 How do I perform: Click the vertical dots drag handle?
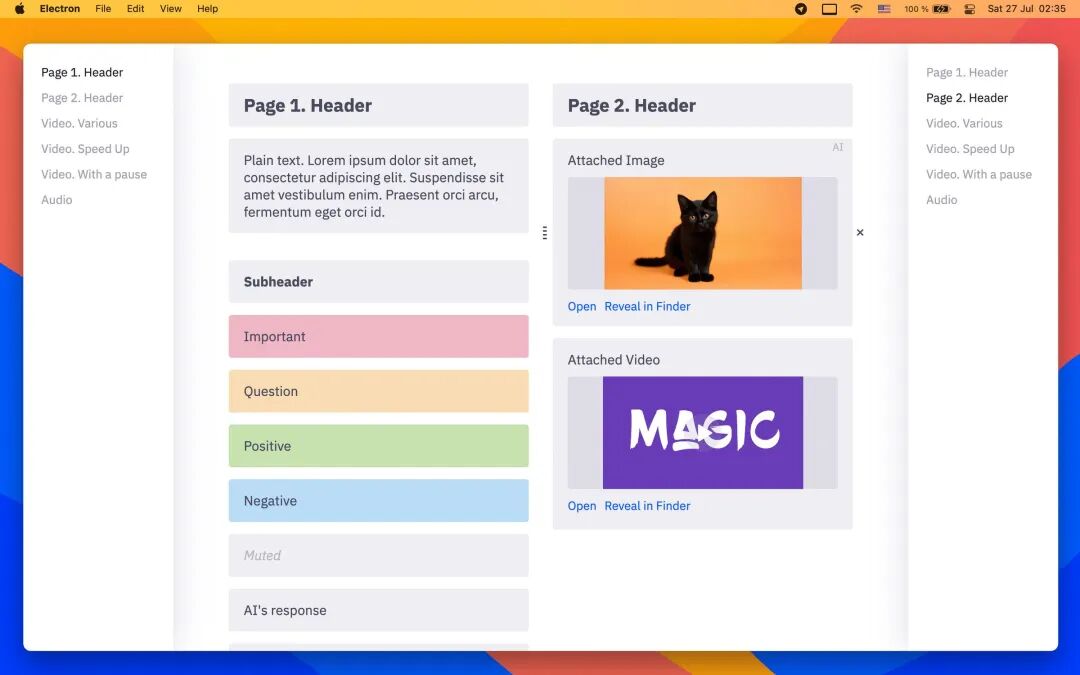pos(545,233)
